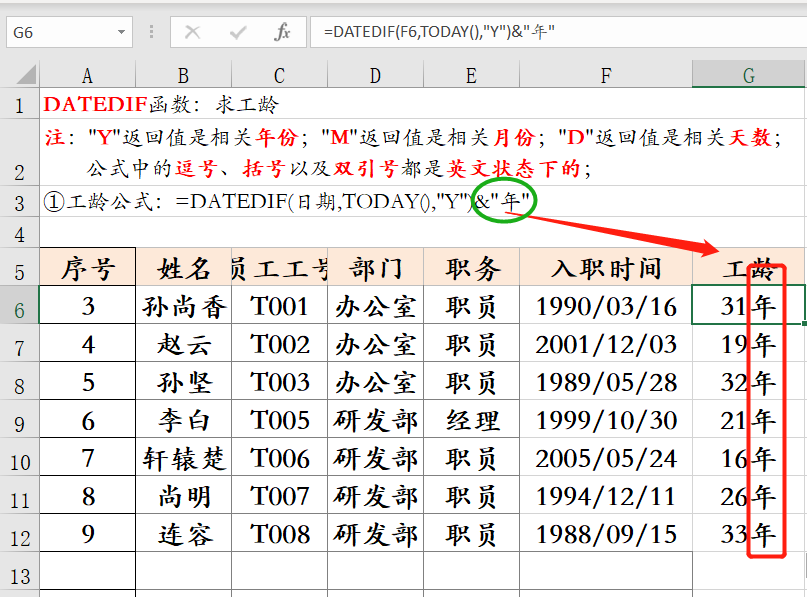Select row 4 header
This screenshot has width=807, height=597.
20,233
